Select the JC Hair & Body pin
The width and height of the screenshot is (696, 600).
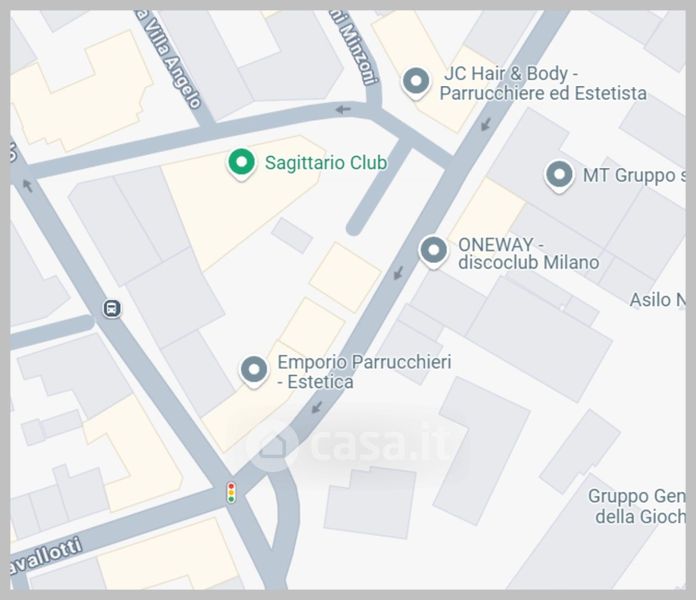pos(416,83)
